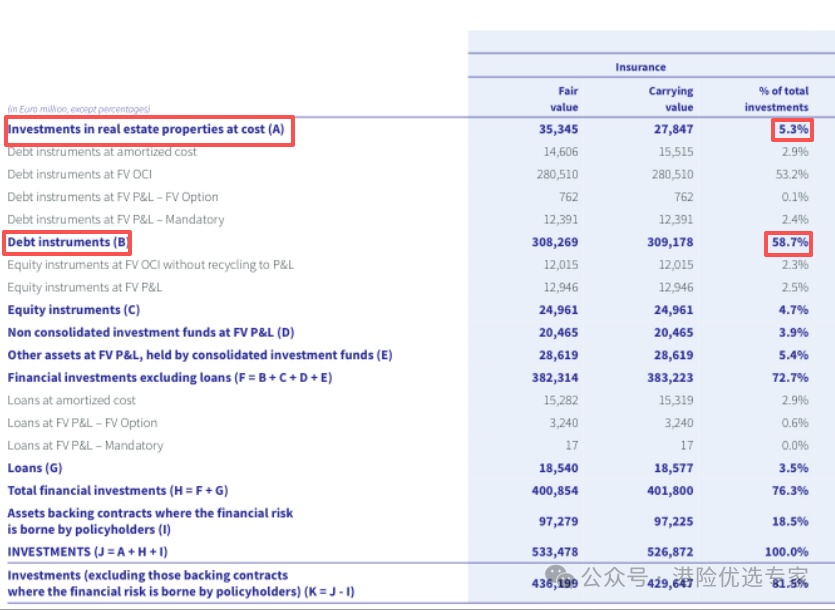Click the 'Carrying value' column header
This screenshot has height=610, width=835.
tap(671, 99)
